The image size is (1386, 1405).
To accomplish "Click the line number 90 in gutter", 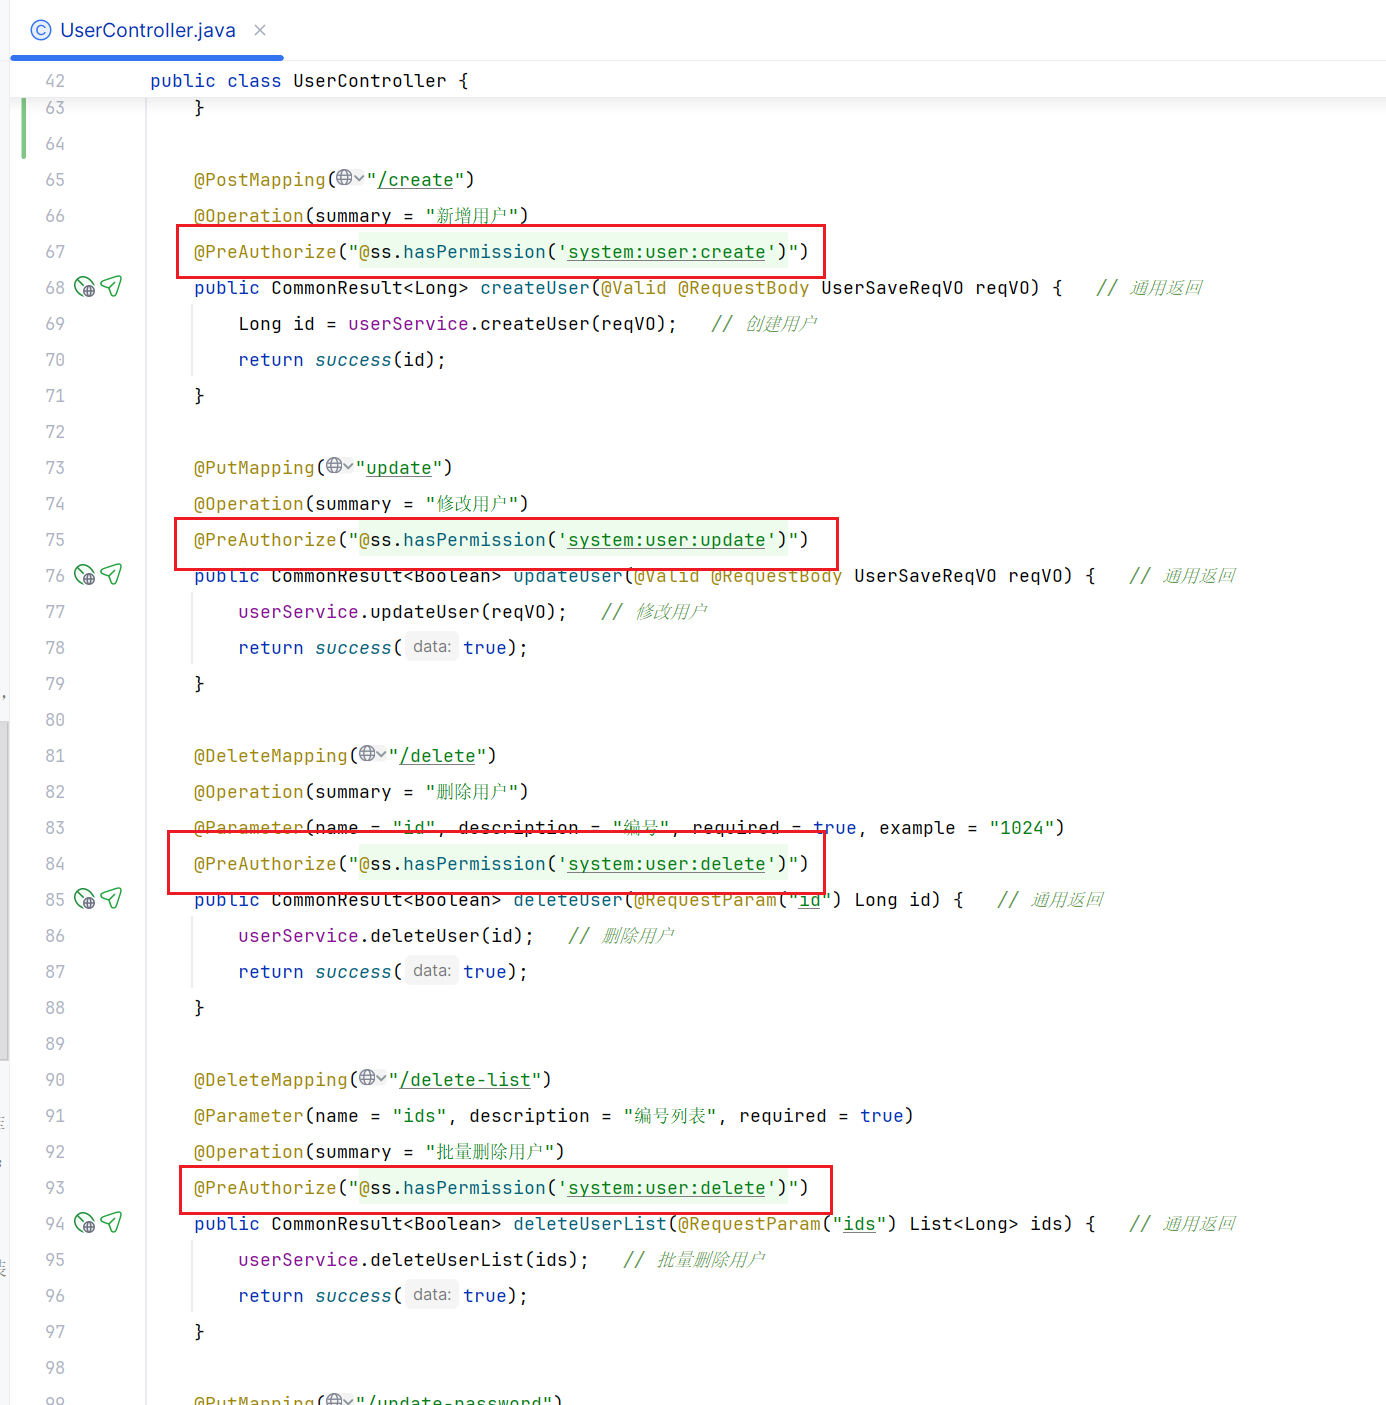I will tap(55, 1080).
